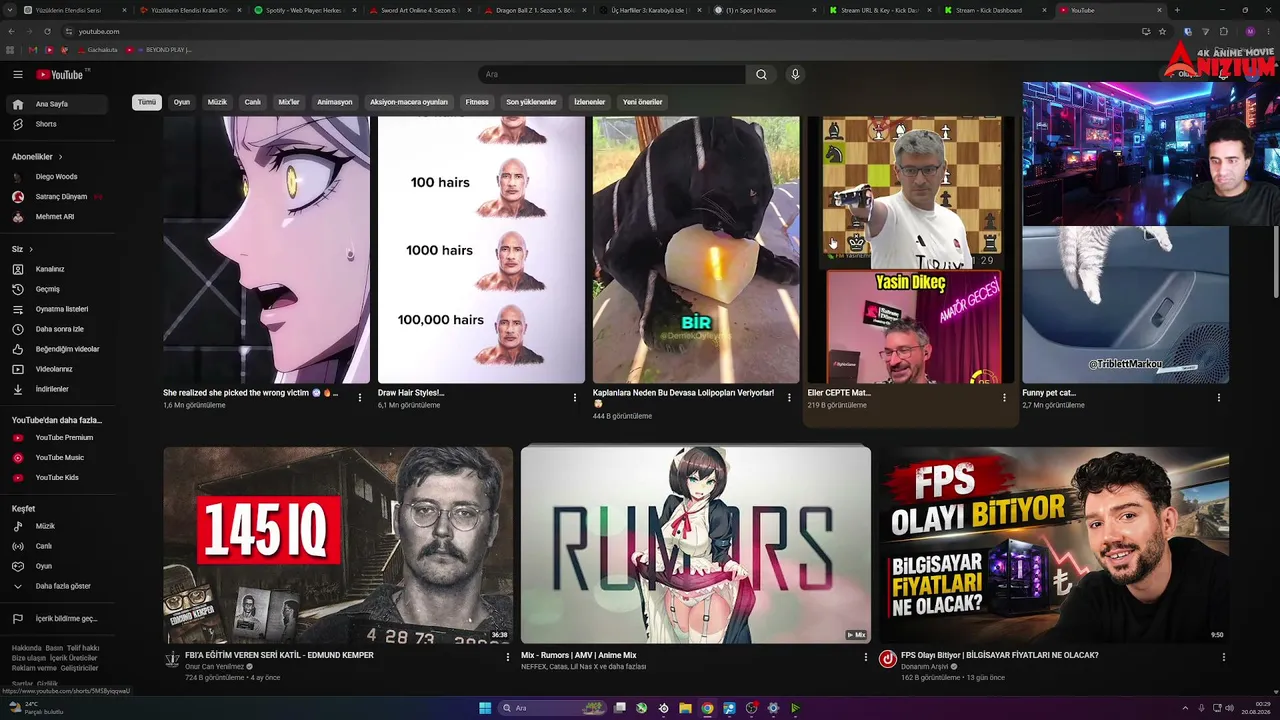Click Windows taskbar search box

tap(553, 708)
